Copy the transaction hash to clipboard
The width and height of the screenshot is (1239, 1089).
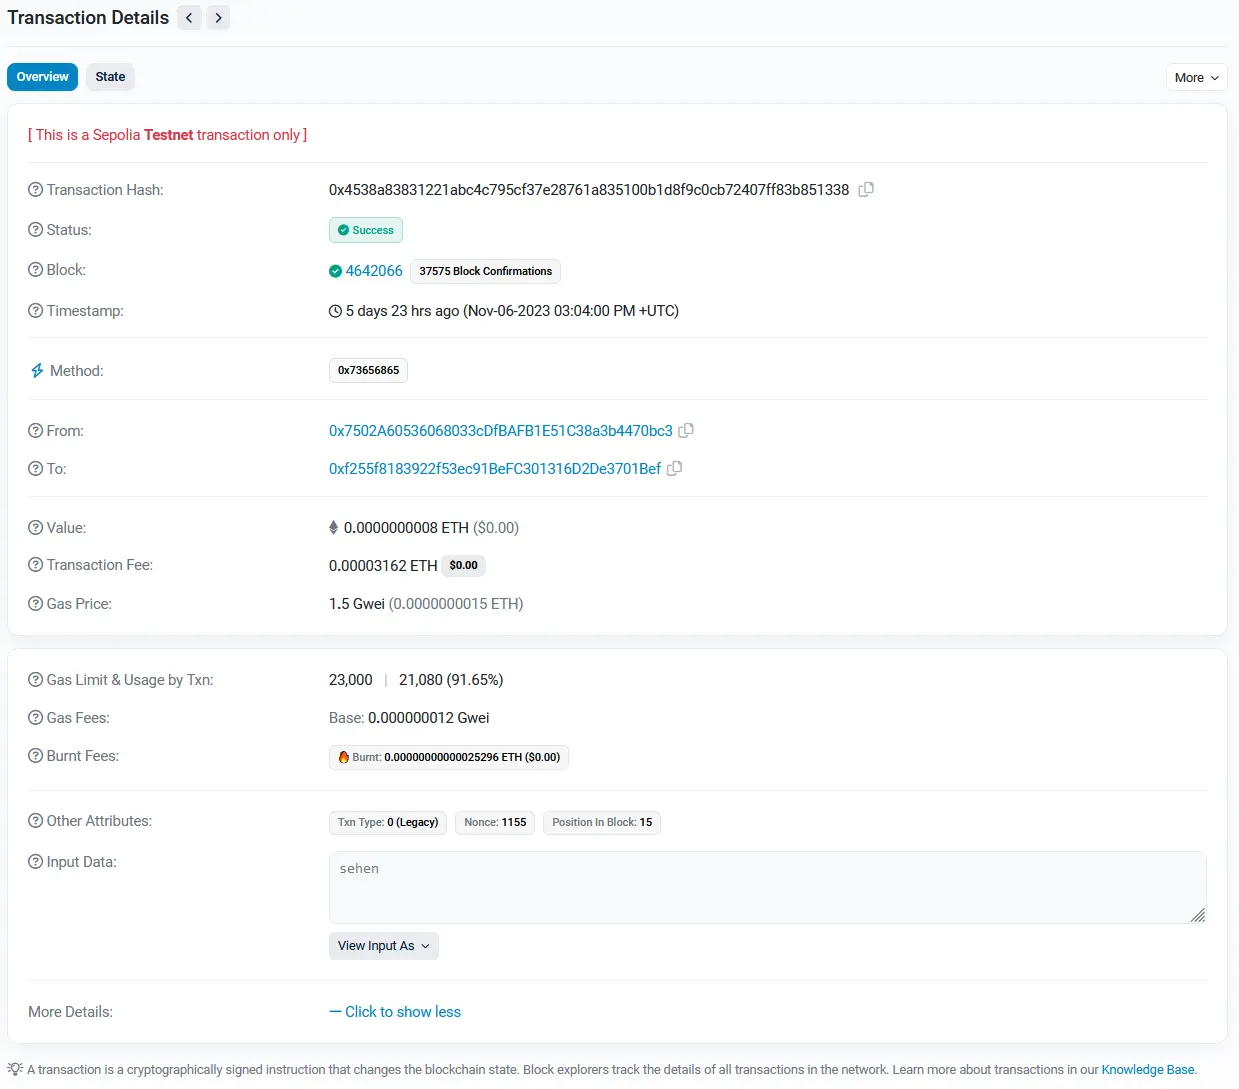click(866, 189)
